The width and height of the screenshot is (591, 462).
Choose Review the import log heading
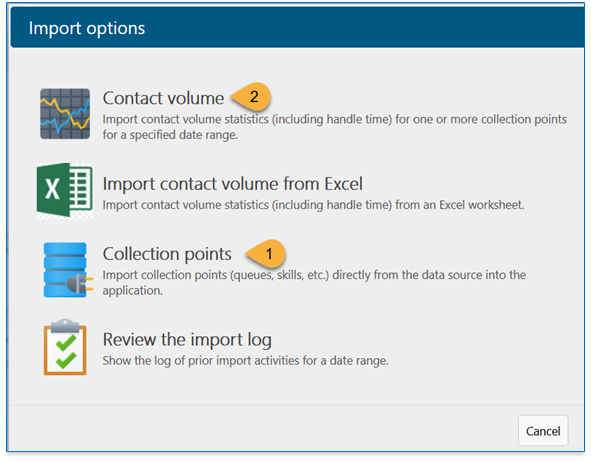click(x=187, y=340)
